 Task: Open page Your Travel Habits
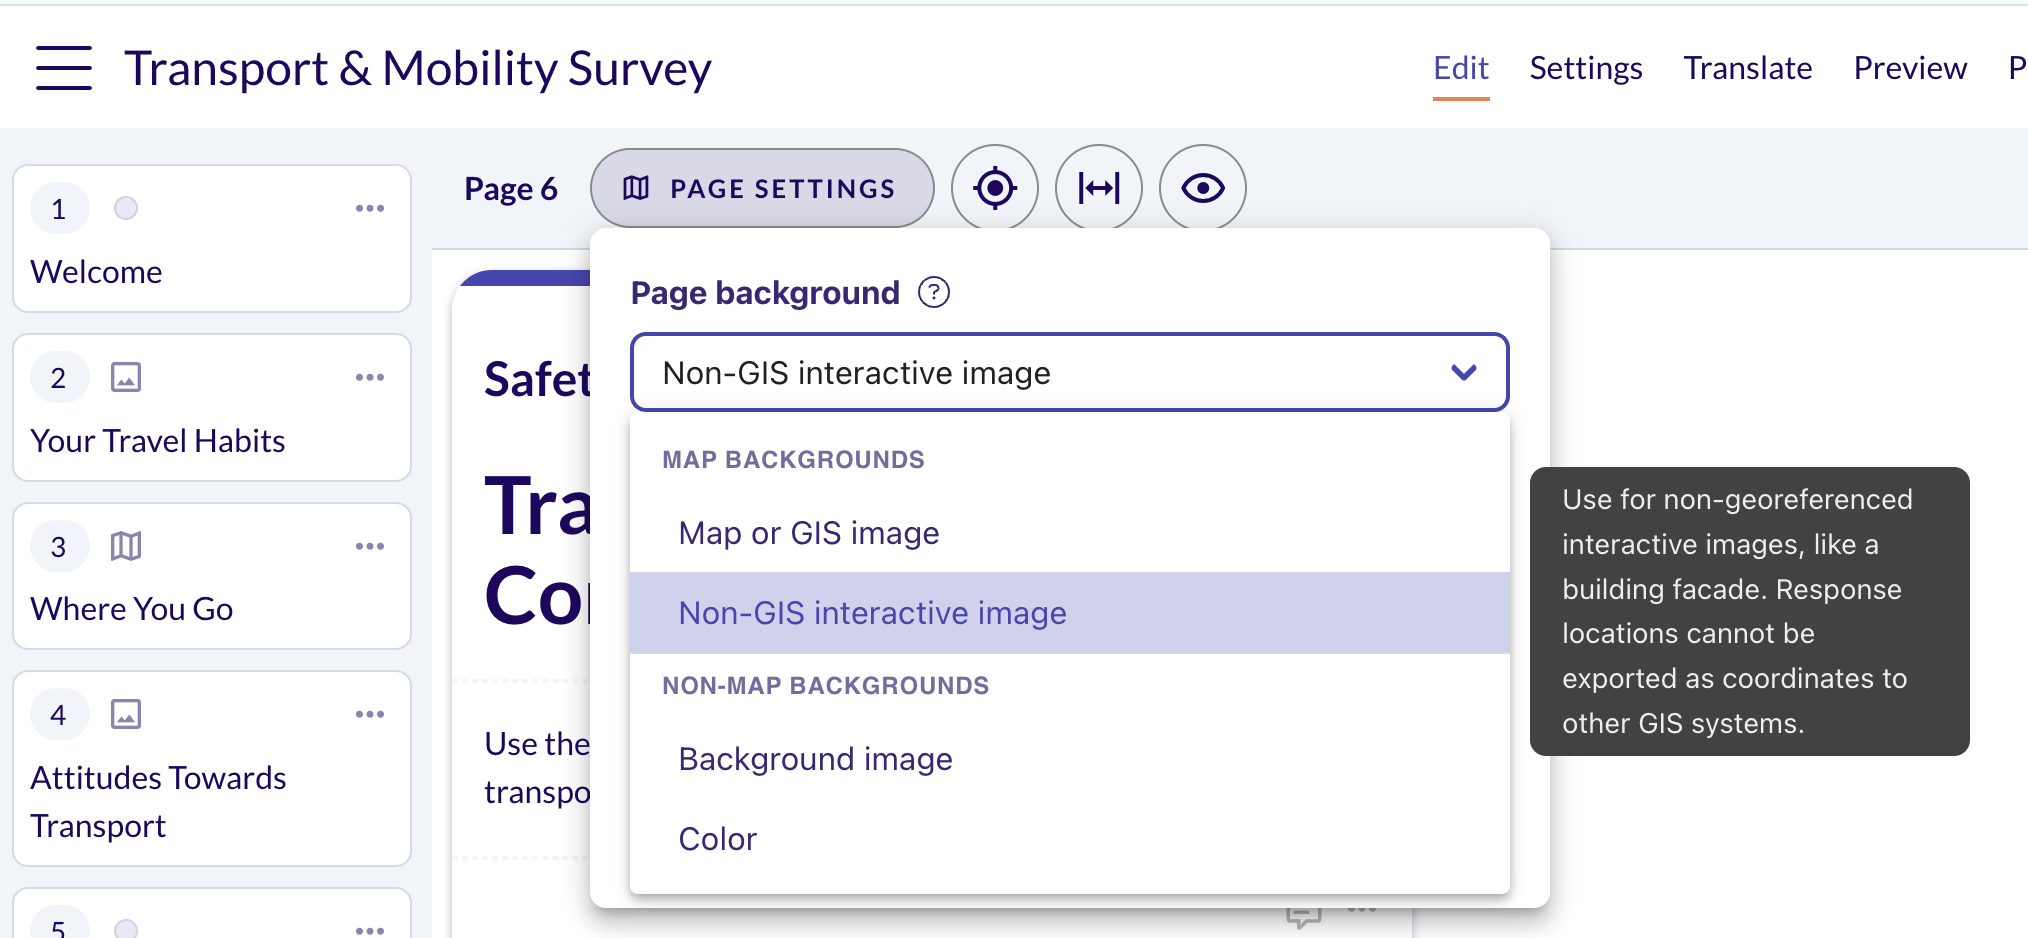[212, 408]
